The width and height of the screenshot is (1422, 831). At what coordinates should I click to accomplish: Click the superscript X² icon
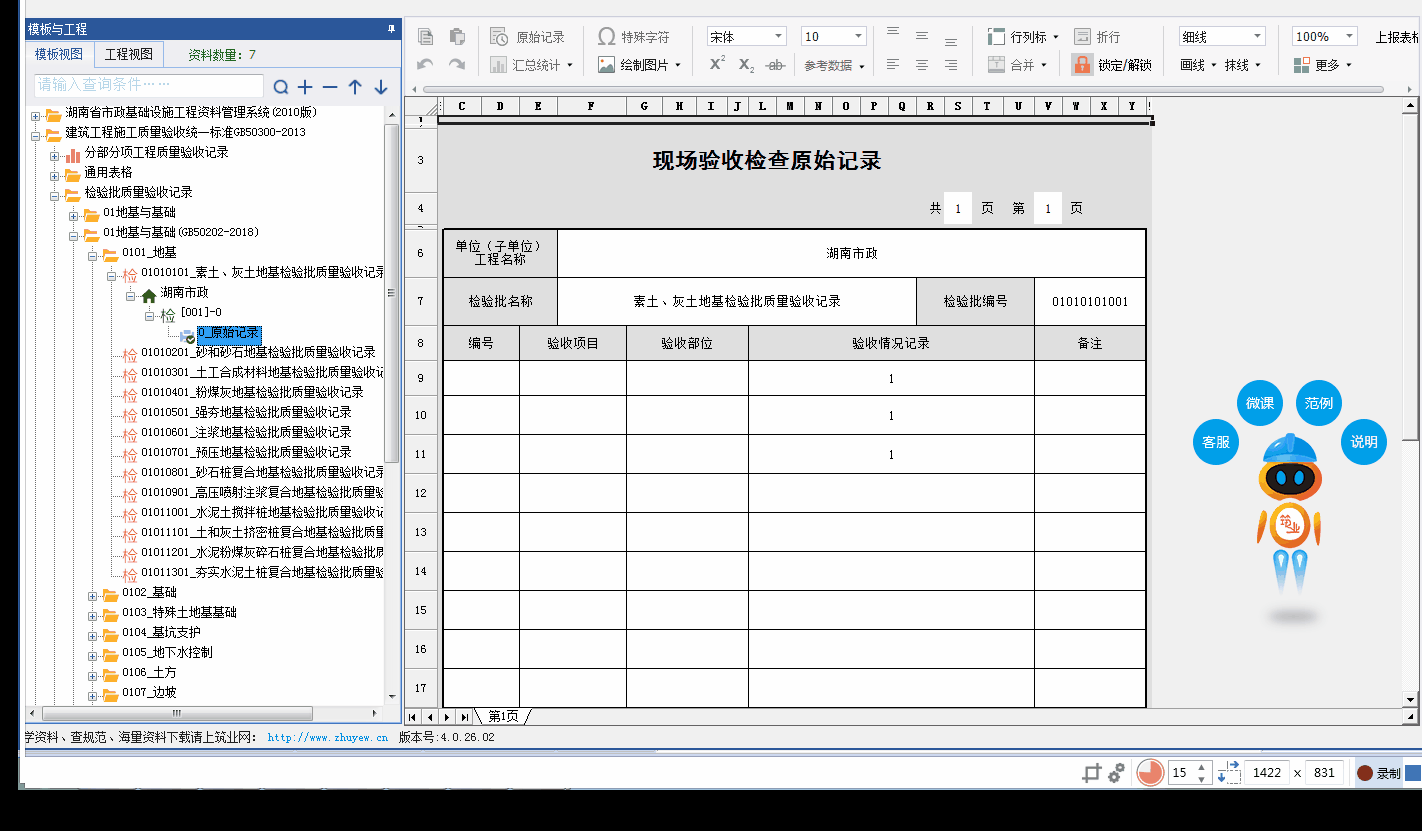(x=717, y=64)
